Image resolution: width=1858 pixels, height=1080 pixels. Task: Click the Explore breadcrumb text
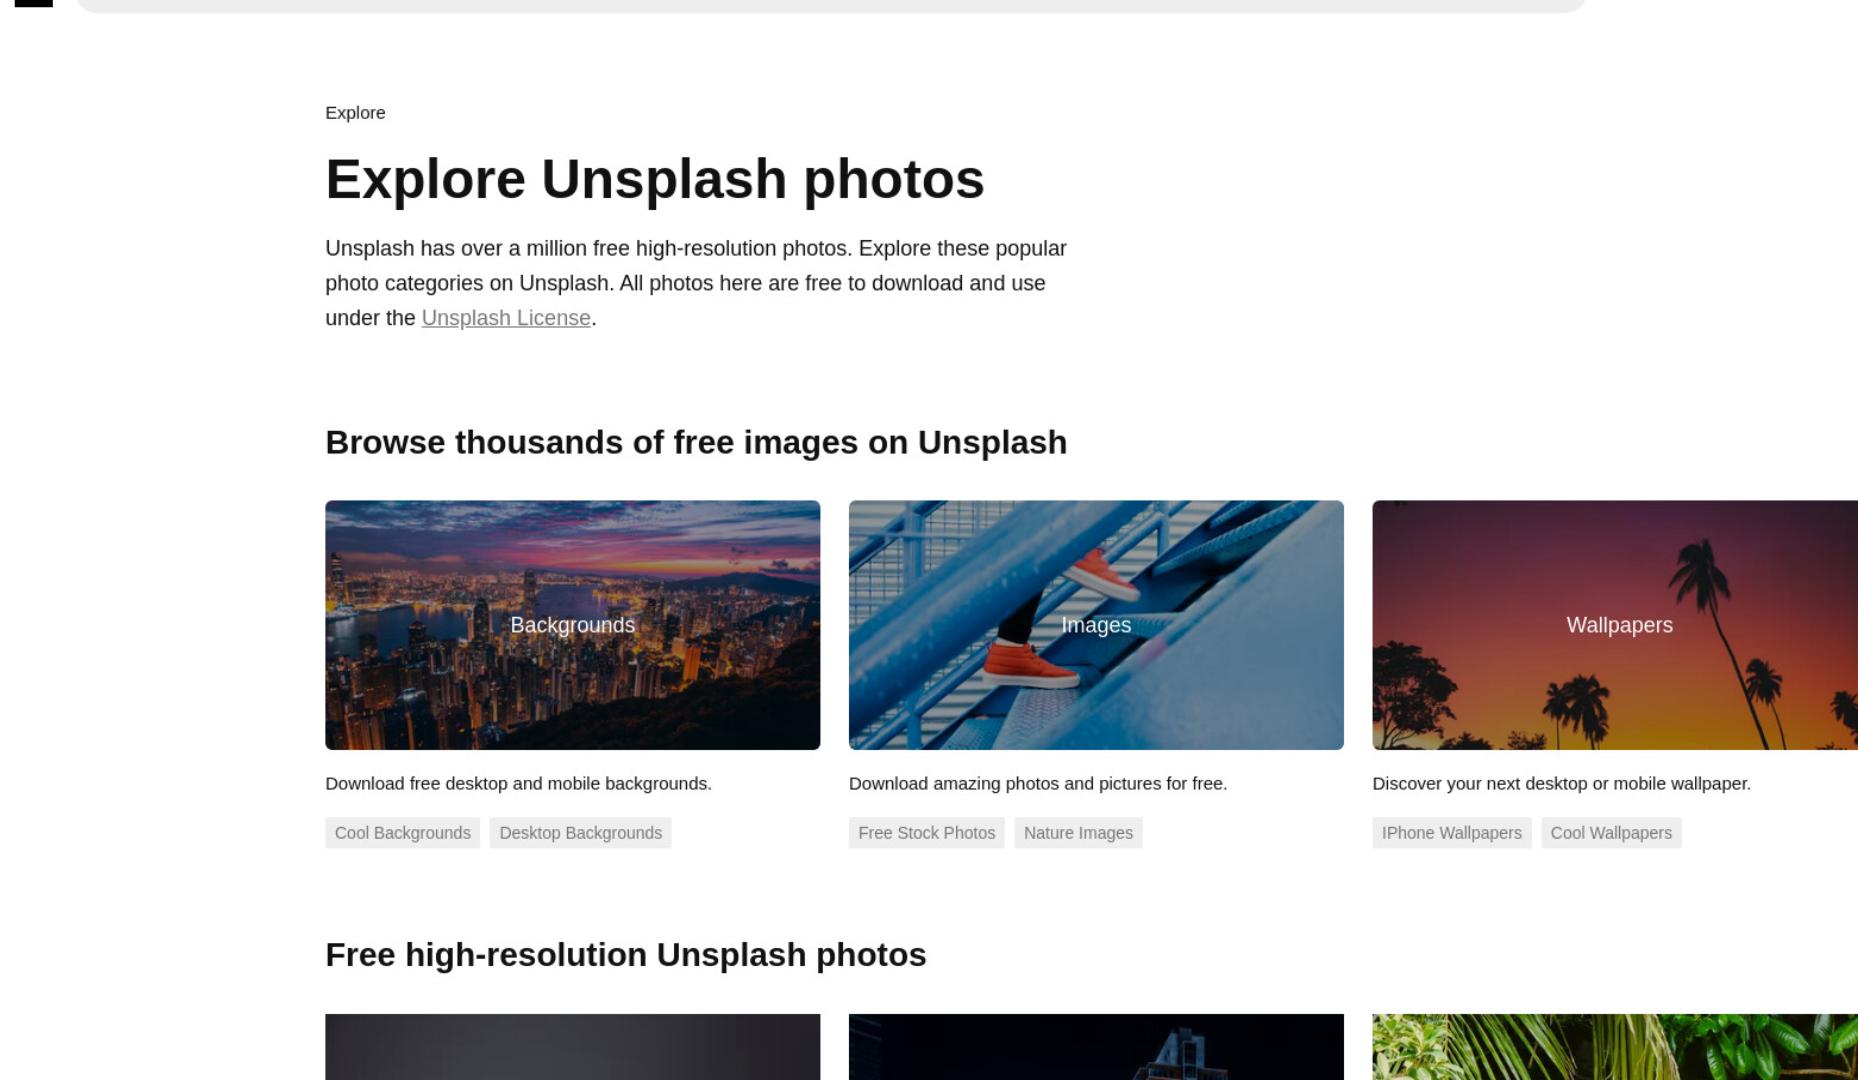pyautogui.click(x=355, y=113)
